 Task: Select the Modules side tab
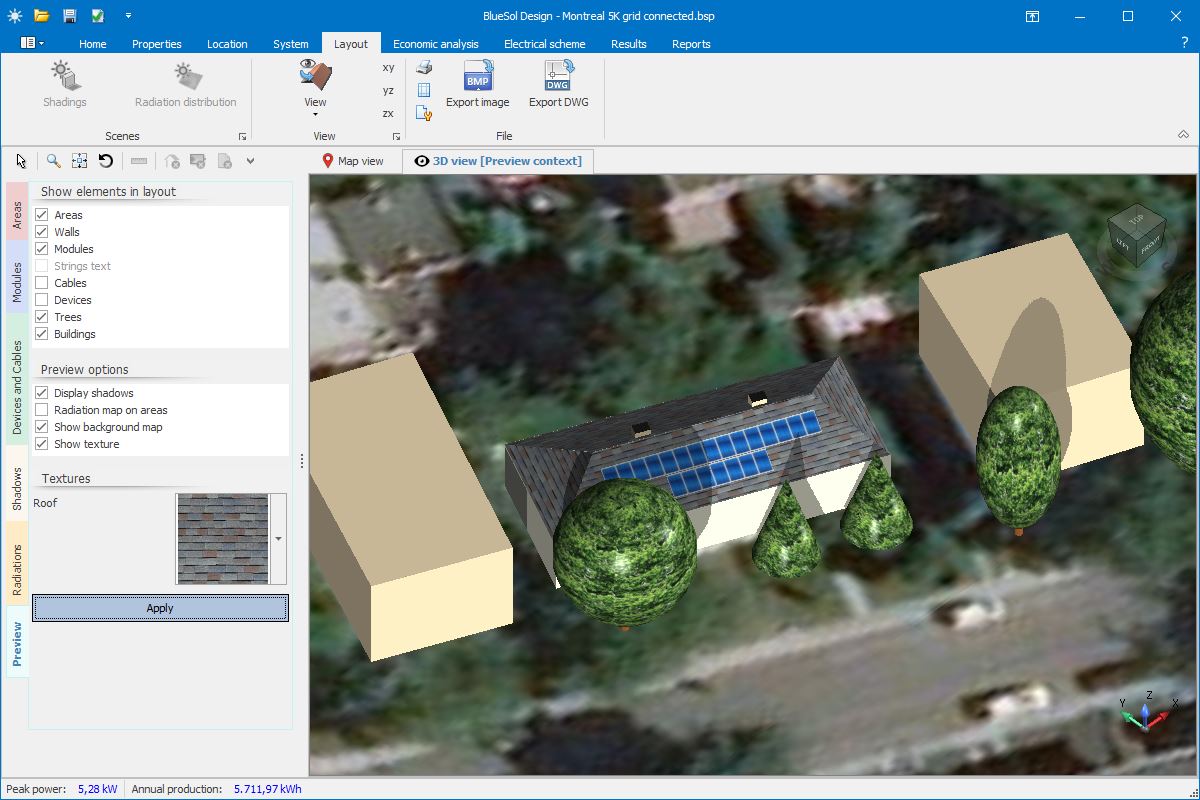(17, 278)
